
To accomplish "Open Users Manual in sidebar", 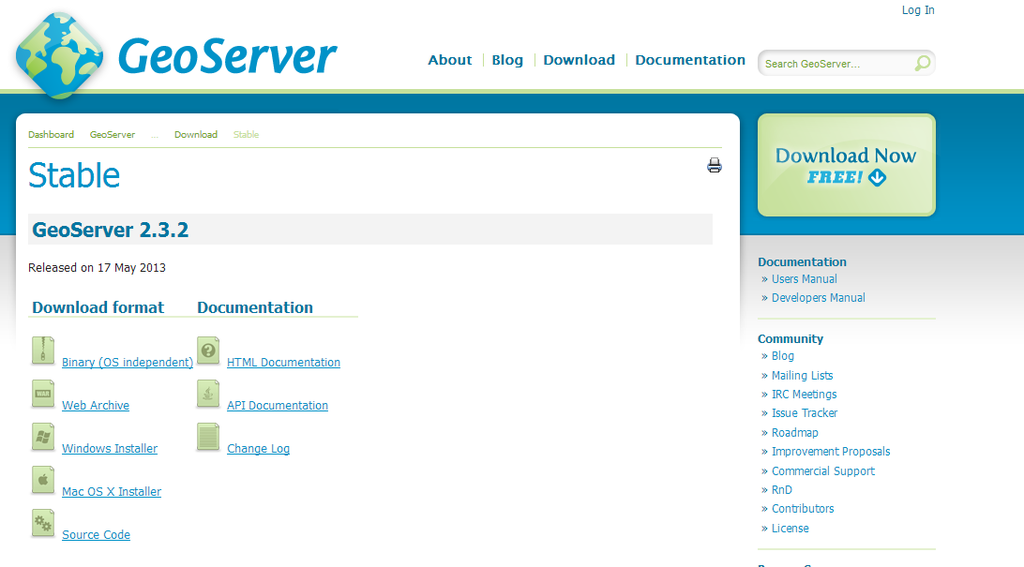I will pyautogui.click(x=804, y=279).
